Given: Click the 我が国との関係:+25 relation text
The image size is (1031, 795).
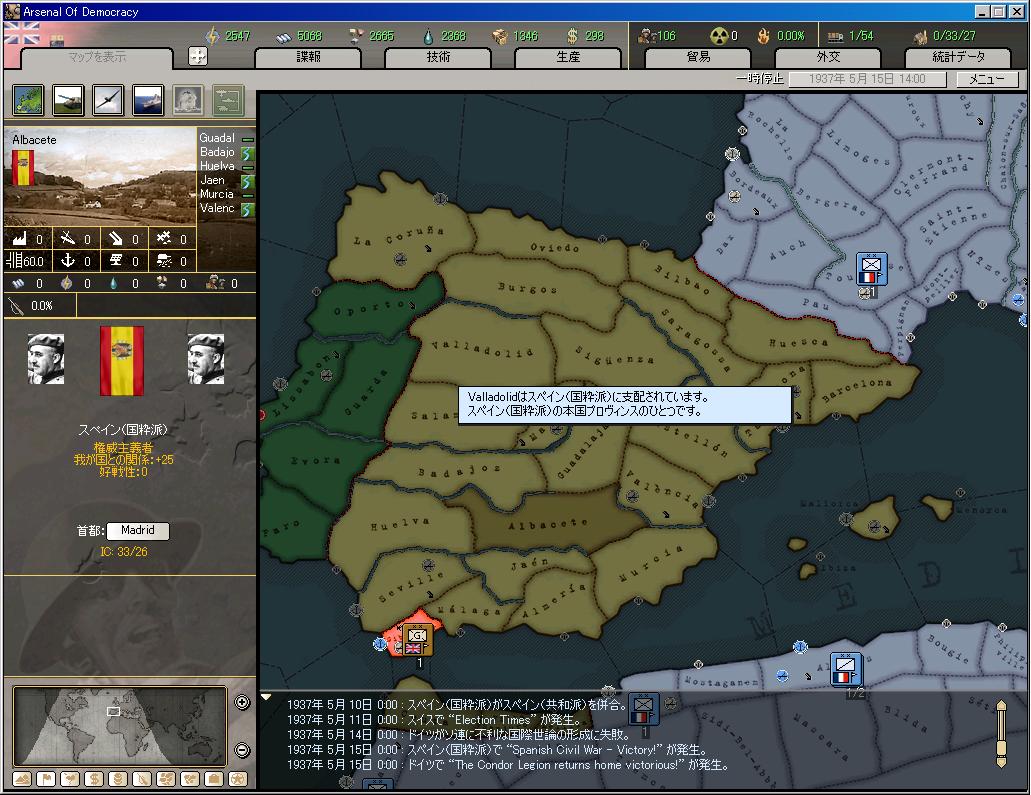Looking at the screenshot, I should (x=124, y=460).
